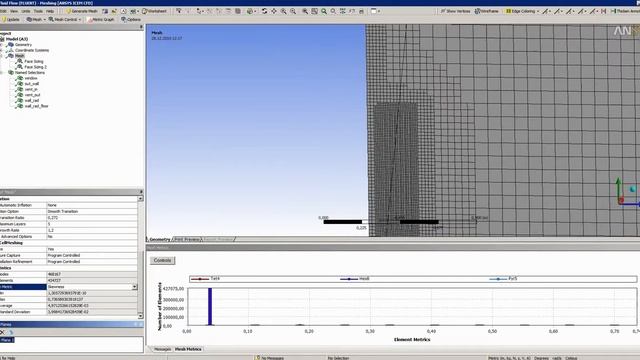
Task: Open the Mesh Metric Skewness dropdown arrow
Action: [134, 287]
